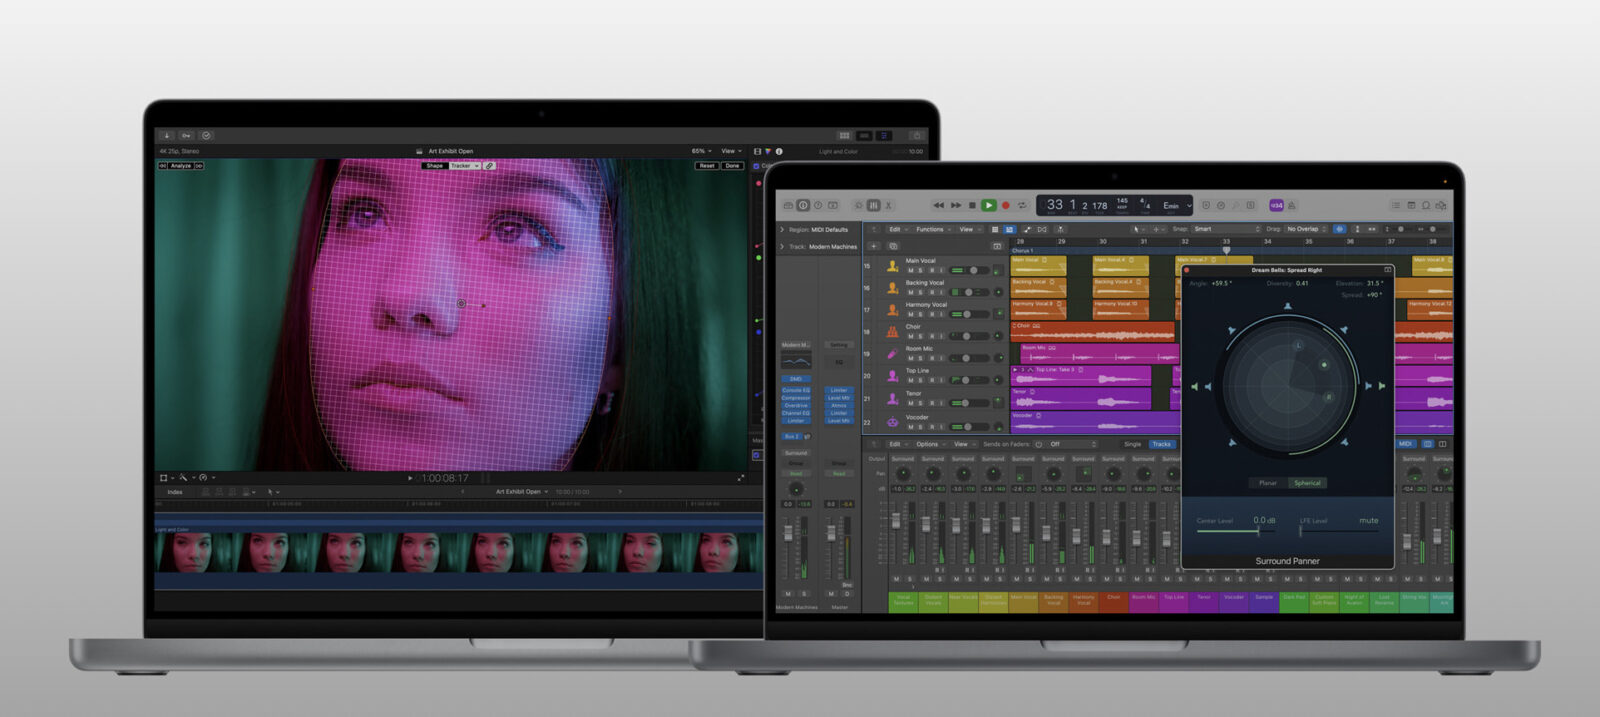1600x717 pixels.
Task: Expand the Region MIDI Defaults disclosure triangle
Action: [782, 230]
